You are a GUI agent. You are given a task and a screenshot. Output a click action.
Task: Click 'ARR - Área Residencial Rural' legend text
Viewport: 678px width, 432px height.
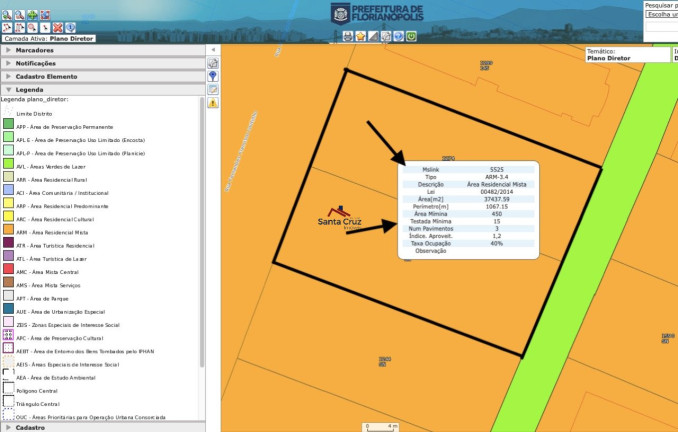pyautogui.click(x=51, y=180)
